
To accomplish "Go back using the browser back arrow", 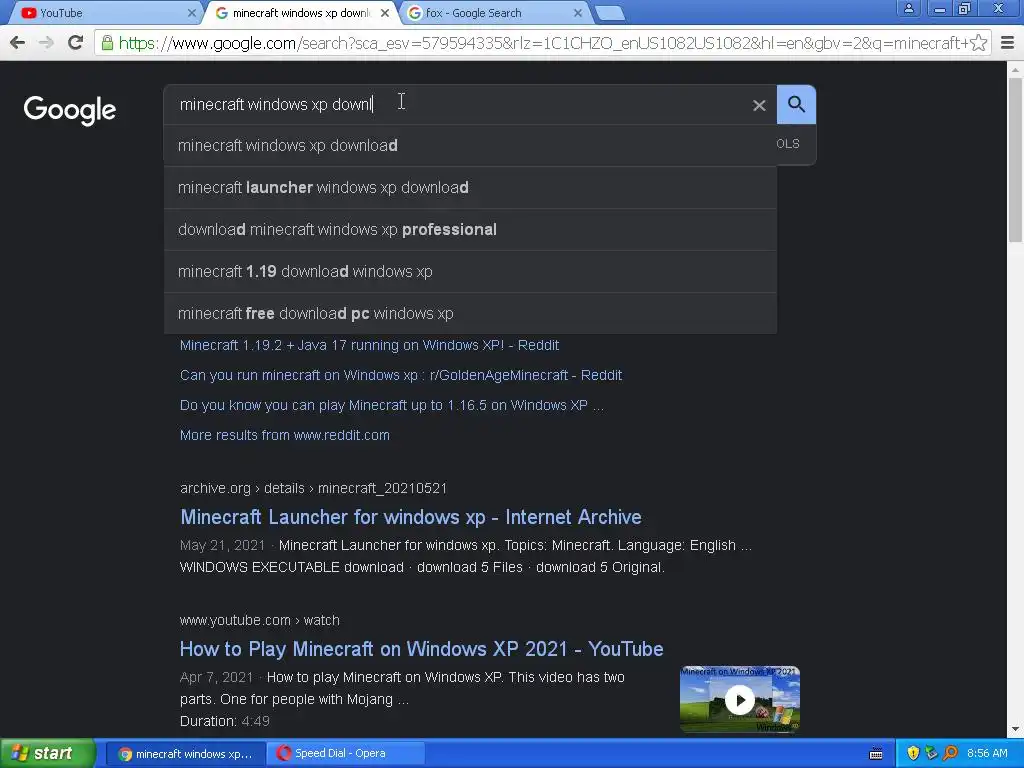I will coord(18,43).
